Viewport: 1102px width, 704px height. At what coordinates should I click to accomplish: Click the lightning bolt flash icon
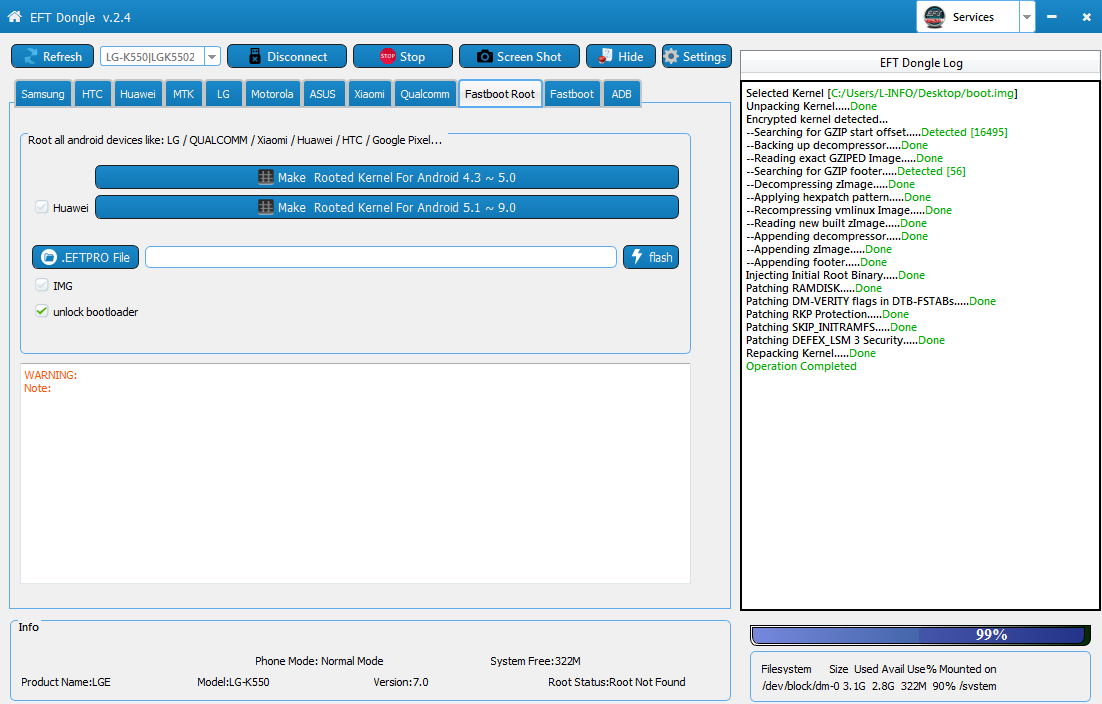point(637,256)
